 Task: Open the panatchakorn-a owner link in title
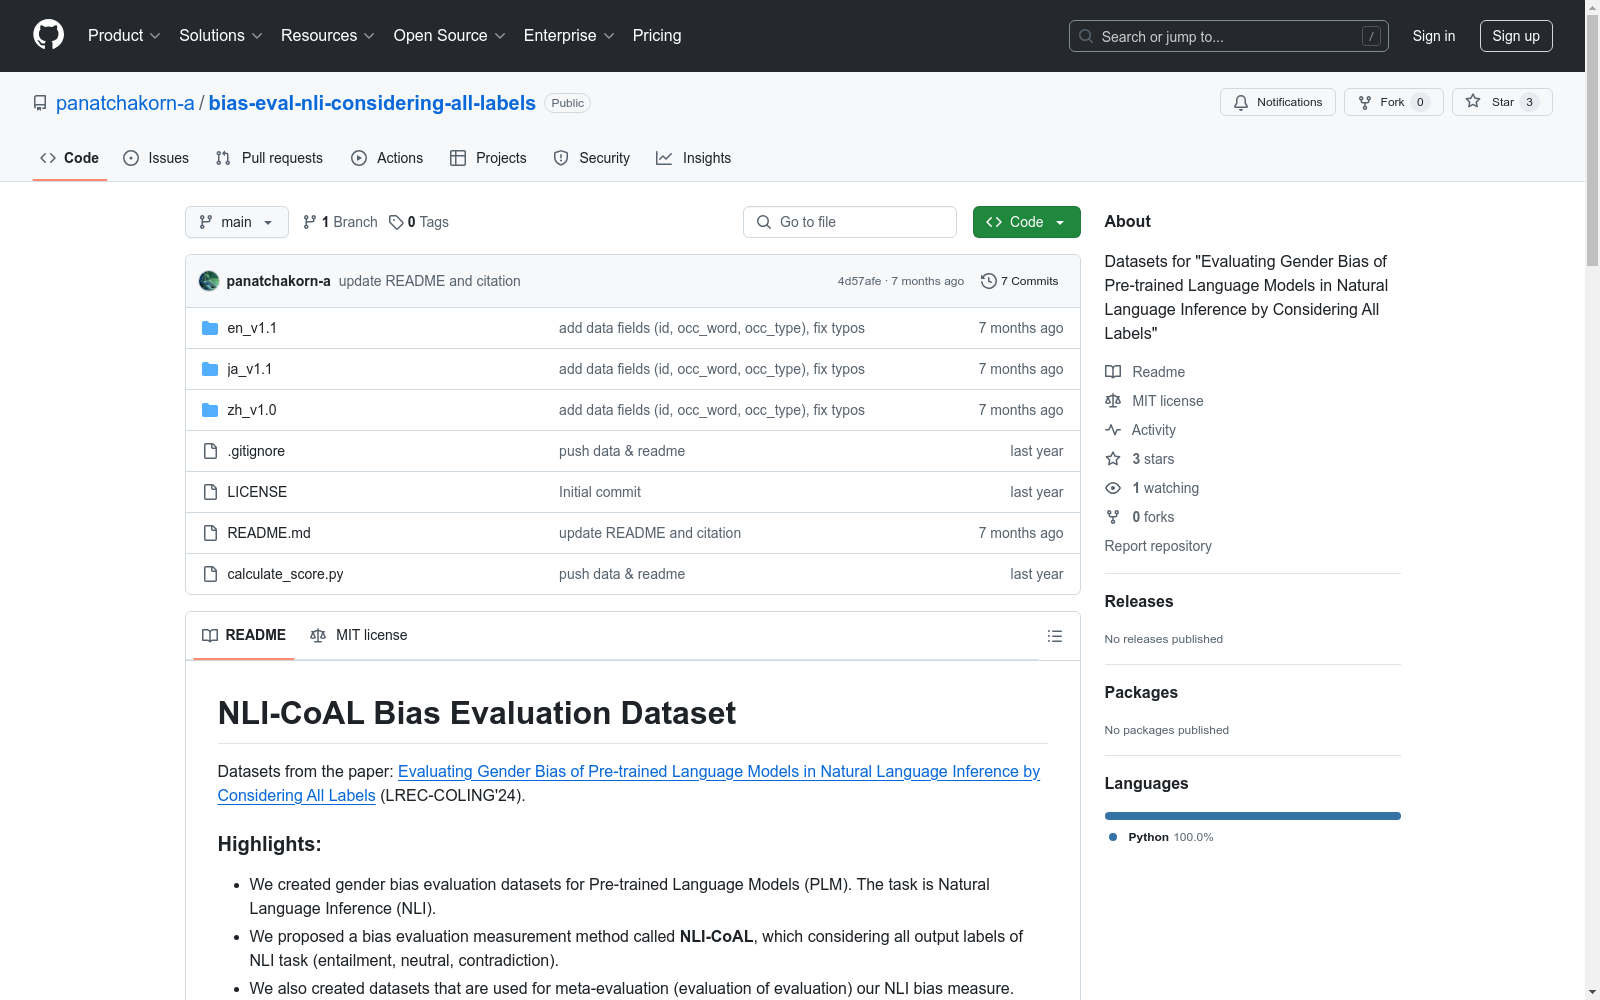point(125,103)
